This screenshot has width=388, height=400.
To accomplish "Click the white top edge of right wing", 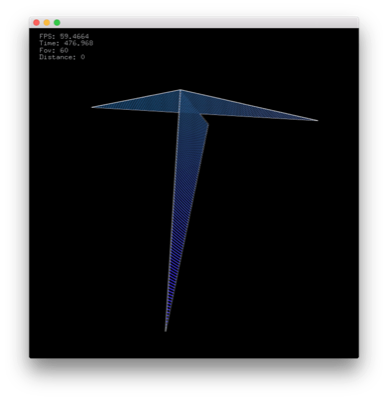I will [249, 105].
